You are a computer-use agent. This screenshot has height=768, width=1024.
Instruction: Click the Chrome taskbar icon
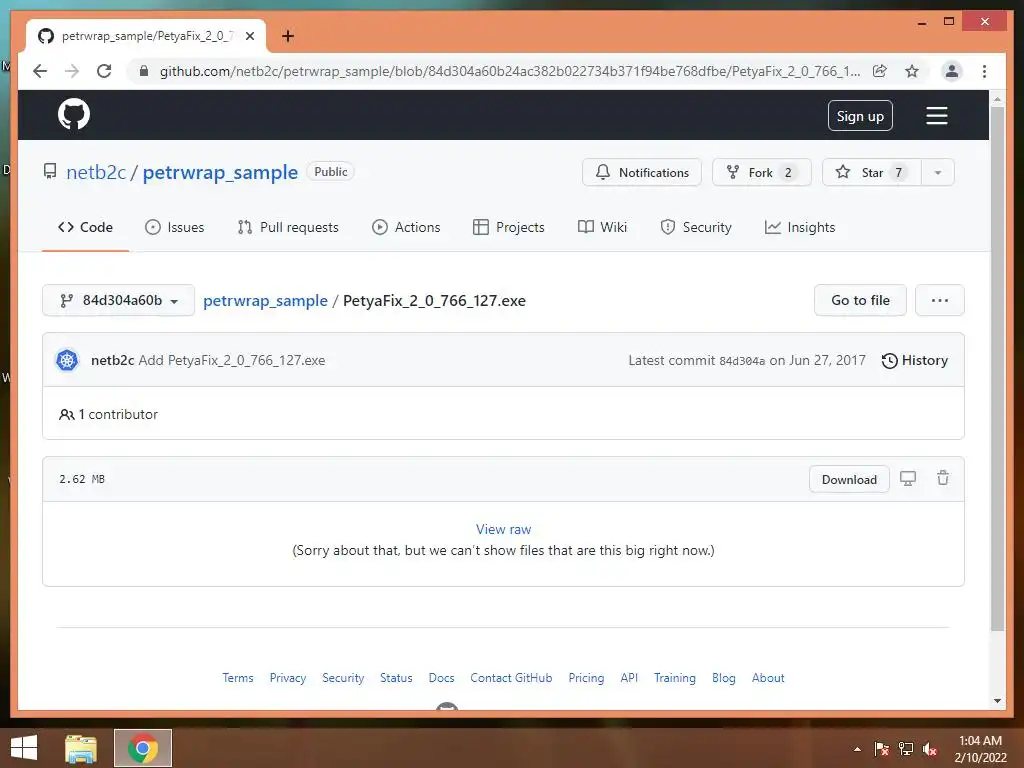tap(143, 748)
